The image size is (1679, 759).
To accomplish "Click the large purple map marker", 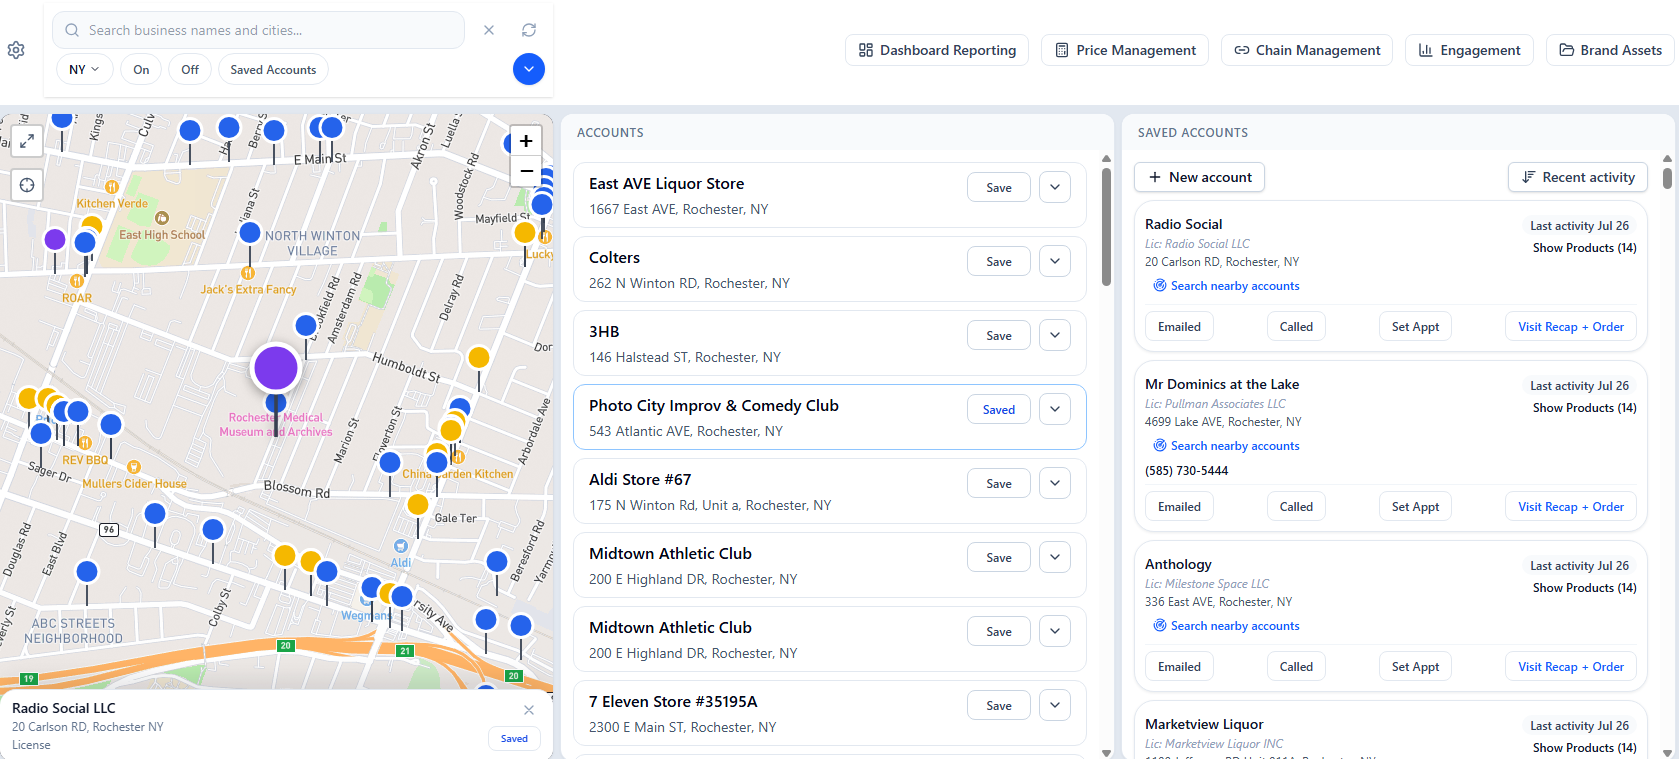I will coord(276,368).
